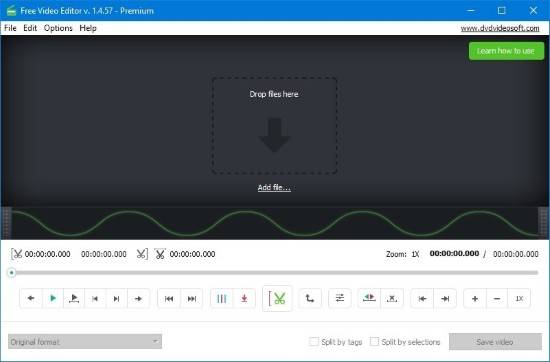Enable Split by selections checkbox
550x362 pixels.
click(375, 342)
